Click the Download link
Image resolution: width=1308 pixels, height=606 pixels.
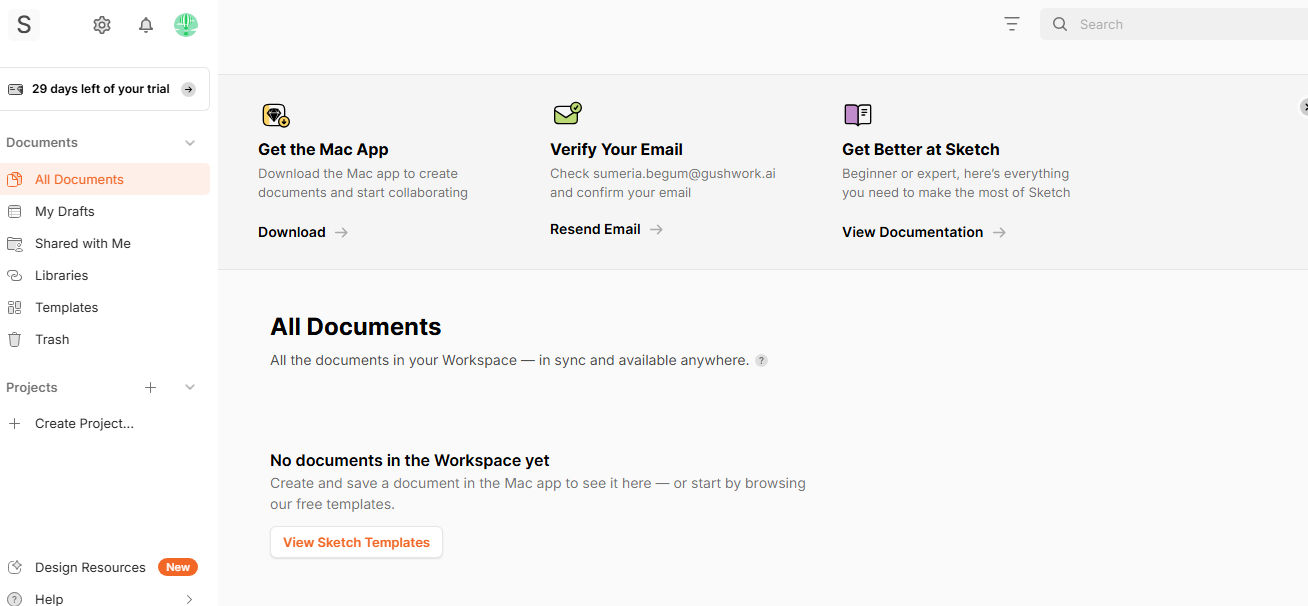coord(303,232)
